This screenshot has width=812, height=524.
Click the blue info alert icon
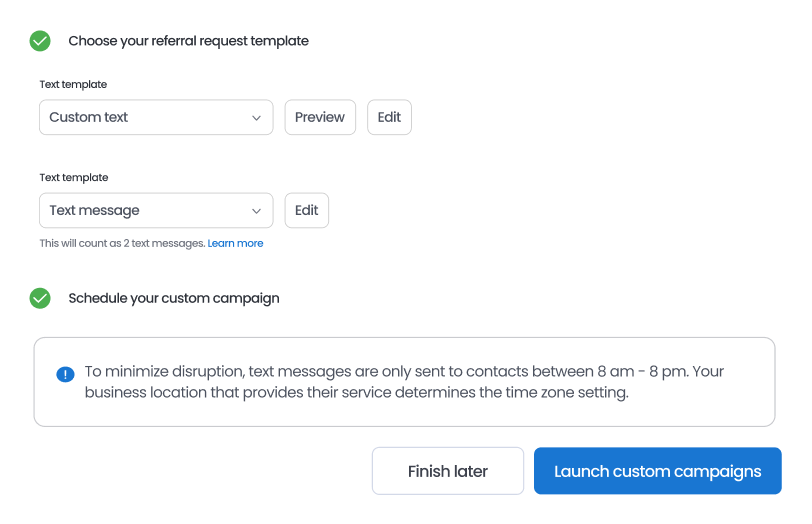(x=65, y=374)
